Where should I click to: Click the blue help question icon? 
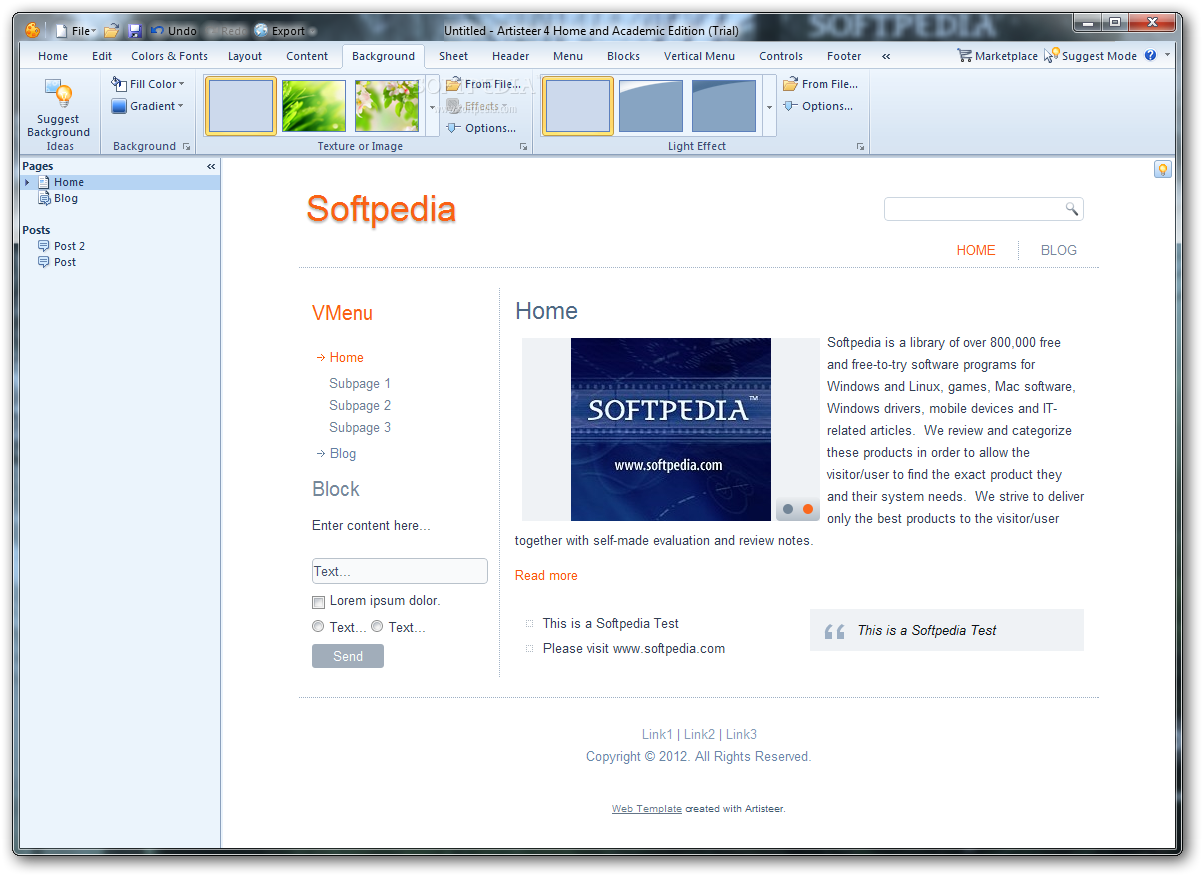pos(1150,56)
